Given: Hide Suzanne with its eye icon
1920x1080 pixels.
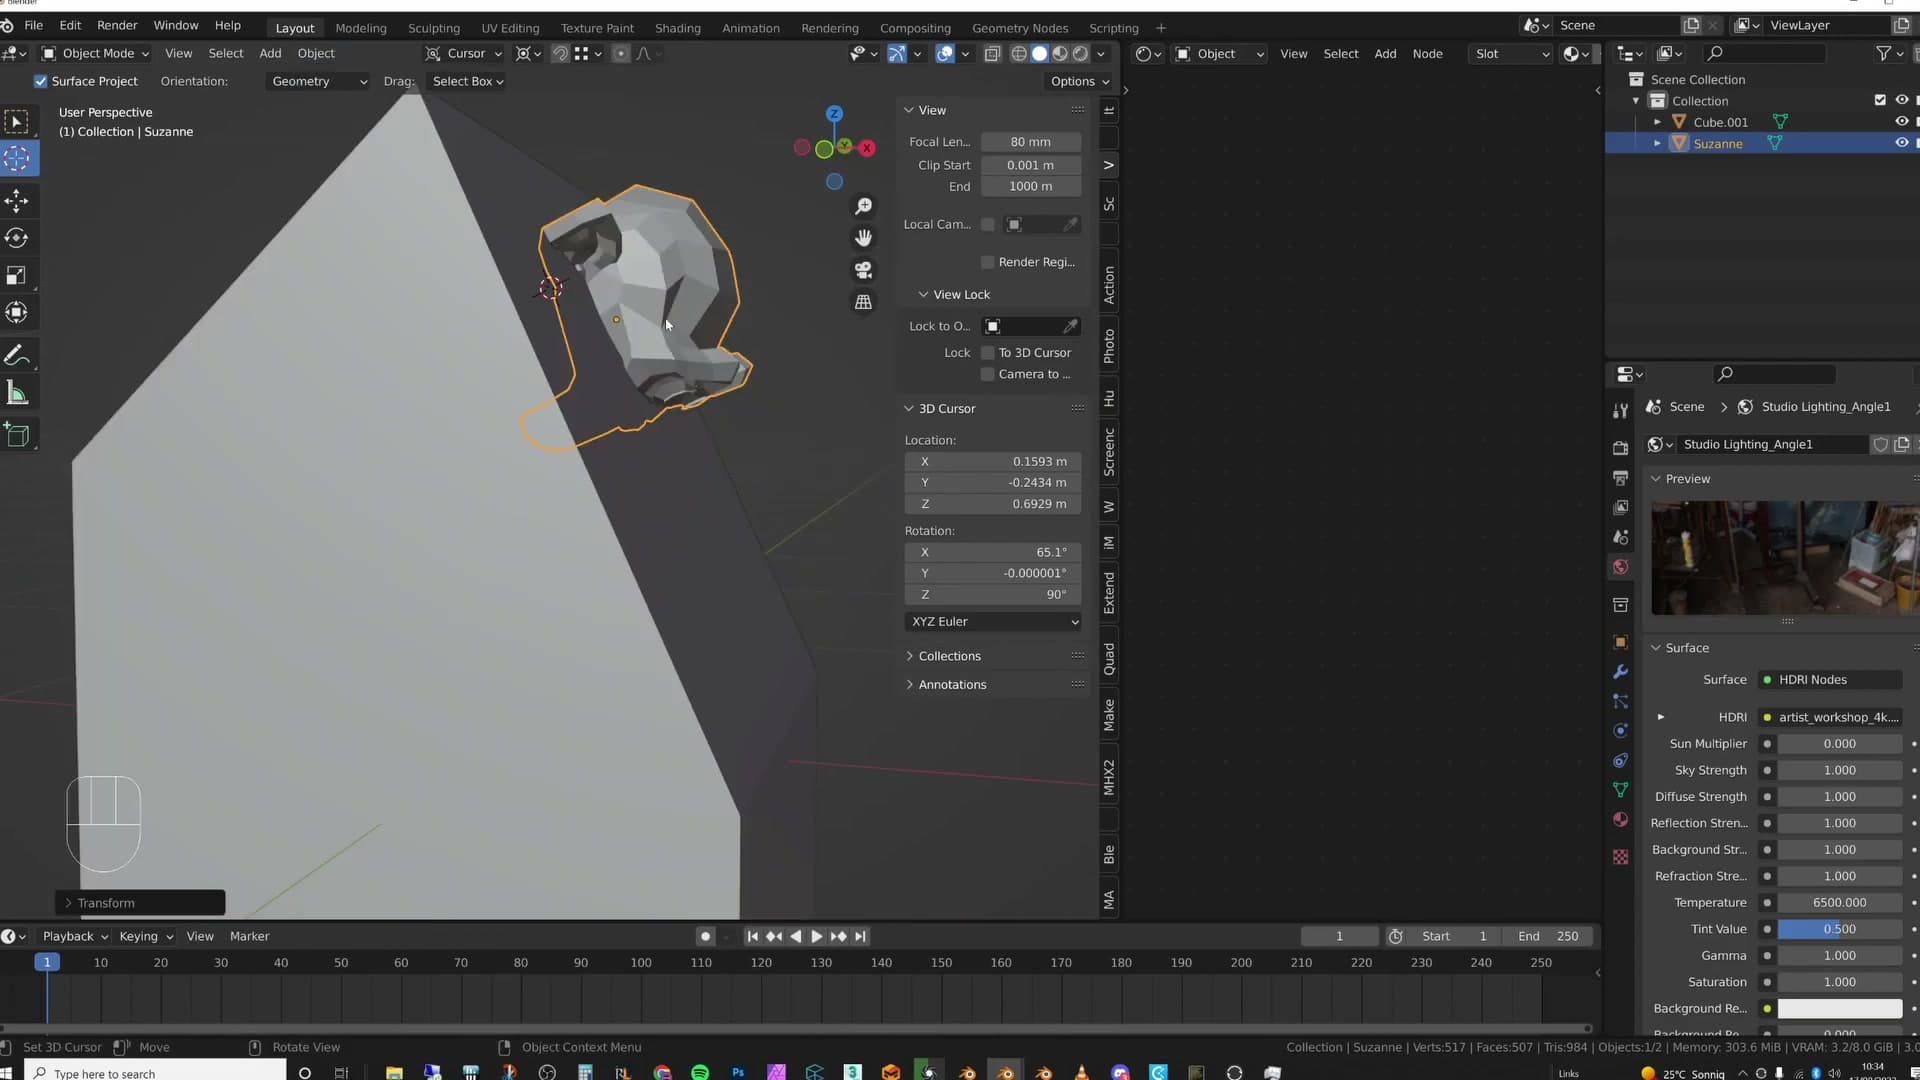Looking at the screenshot, I should [x=1902, y=143].
